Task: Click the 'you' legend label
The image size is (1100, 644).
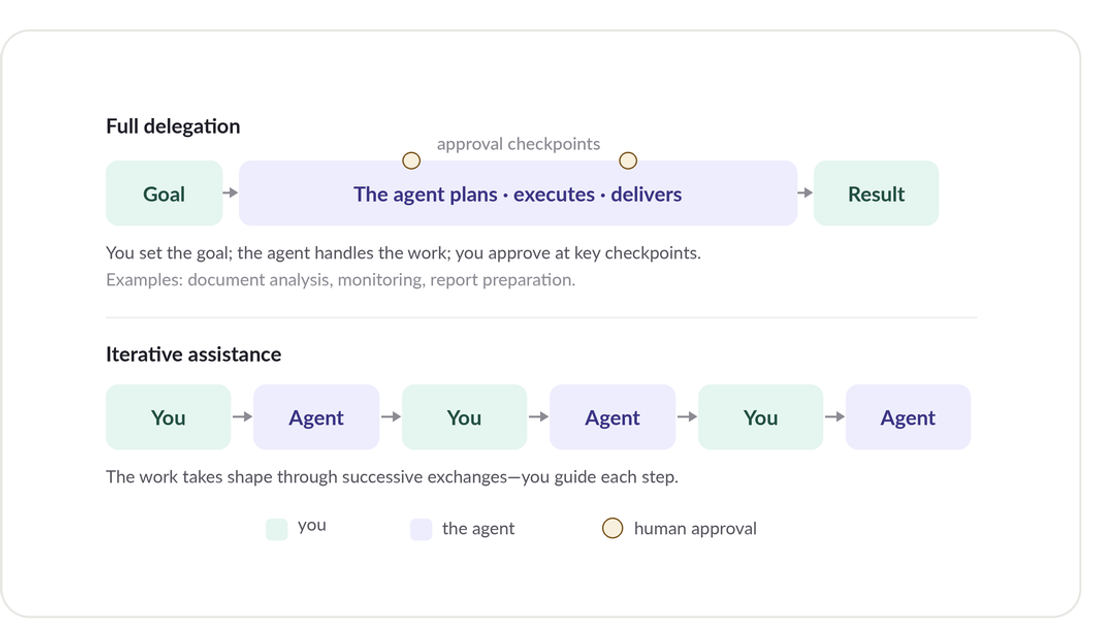Action: tap(312, 525)
